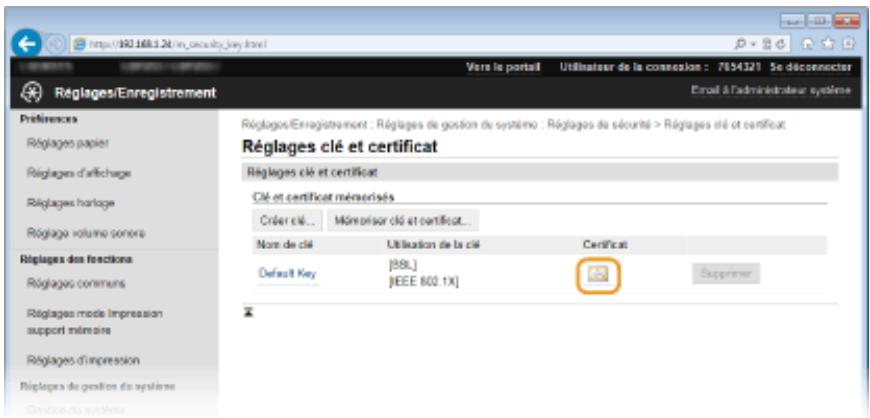The width and height of the screenshot is (870, 418).
Task: Click Mémoriser clé et certificat... button
Action: (403, 220)
